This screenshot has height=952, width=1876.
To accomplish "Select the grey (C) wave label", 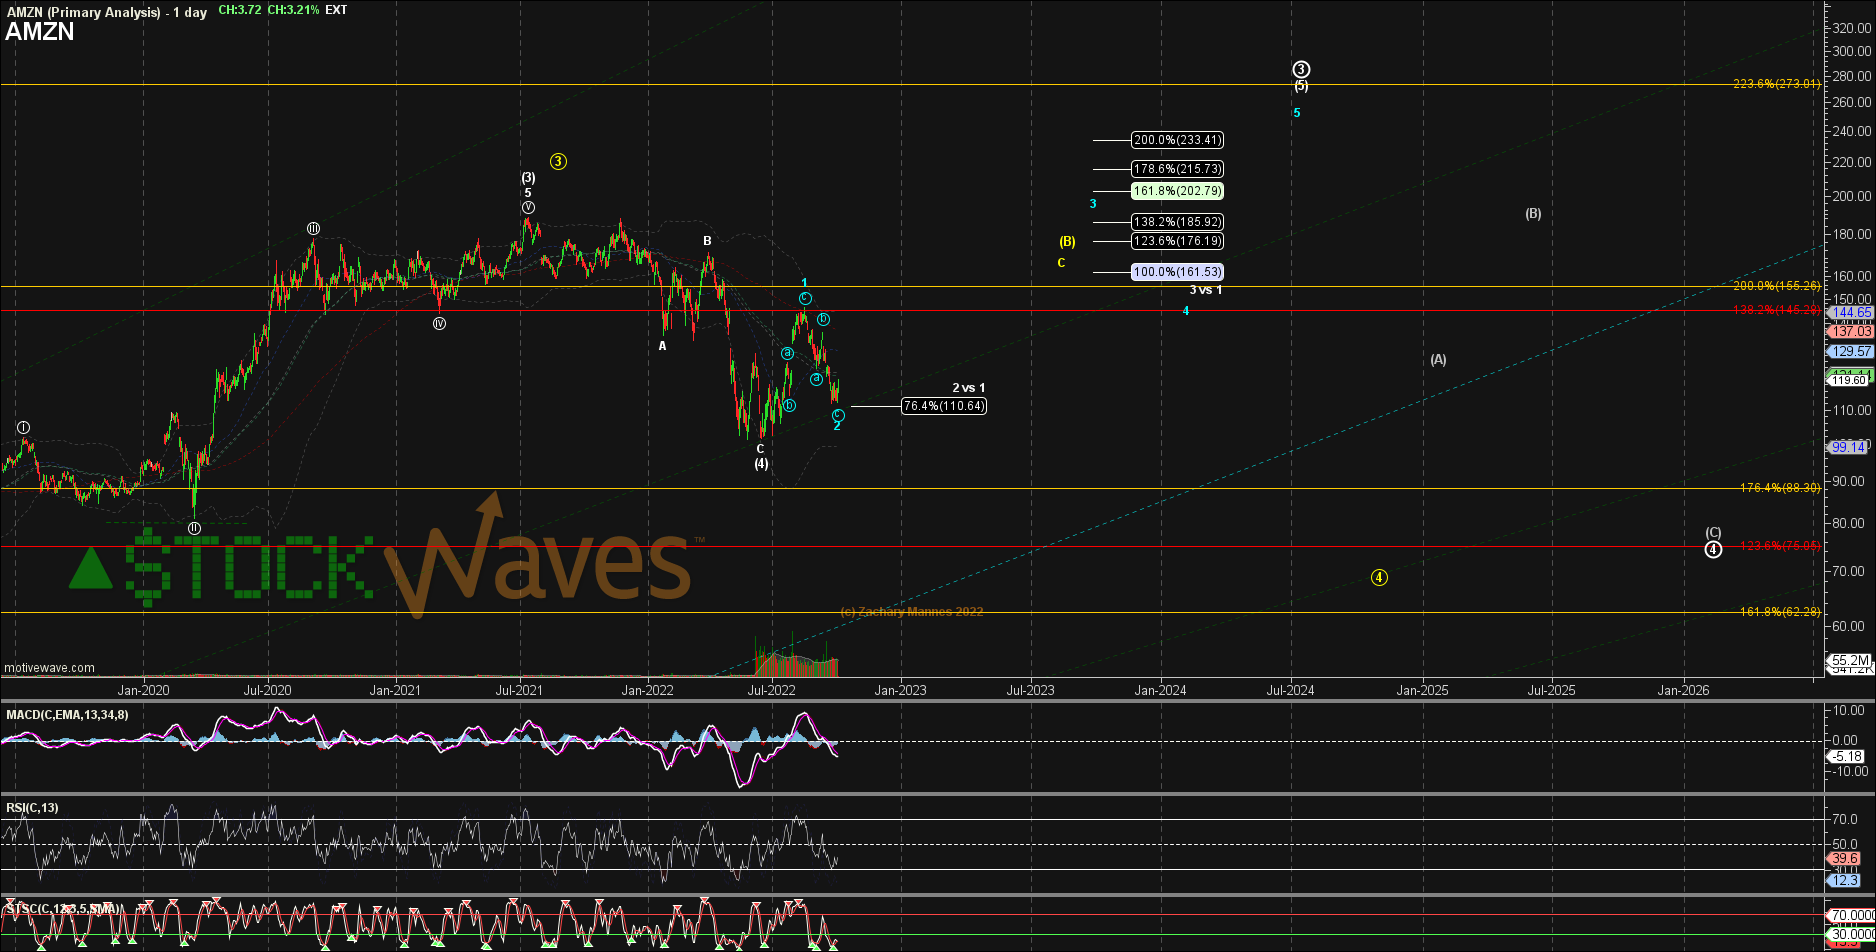I will 1713,533.
